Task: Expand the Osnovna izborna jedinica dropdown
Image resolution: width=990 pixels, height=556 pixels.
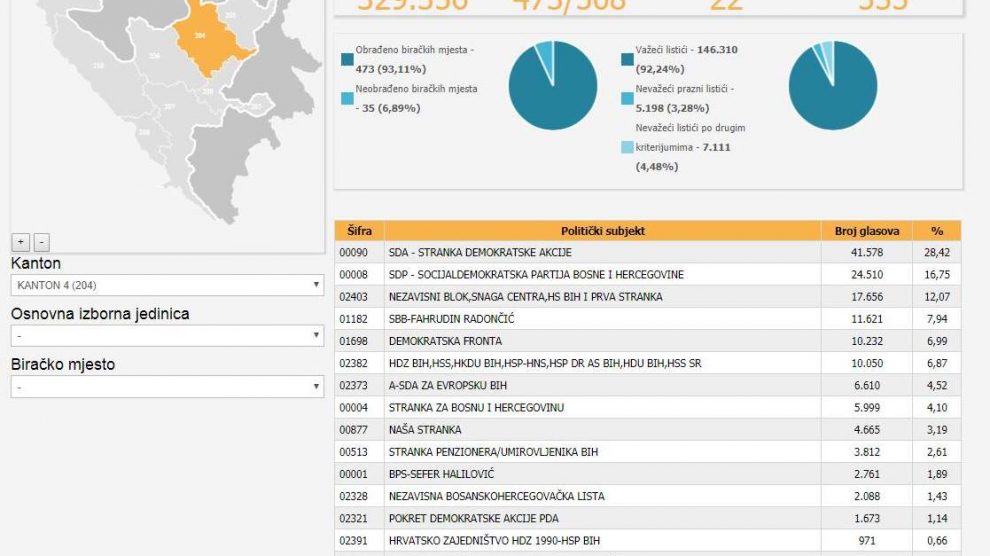Action: click(x=167, y=336)
